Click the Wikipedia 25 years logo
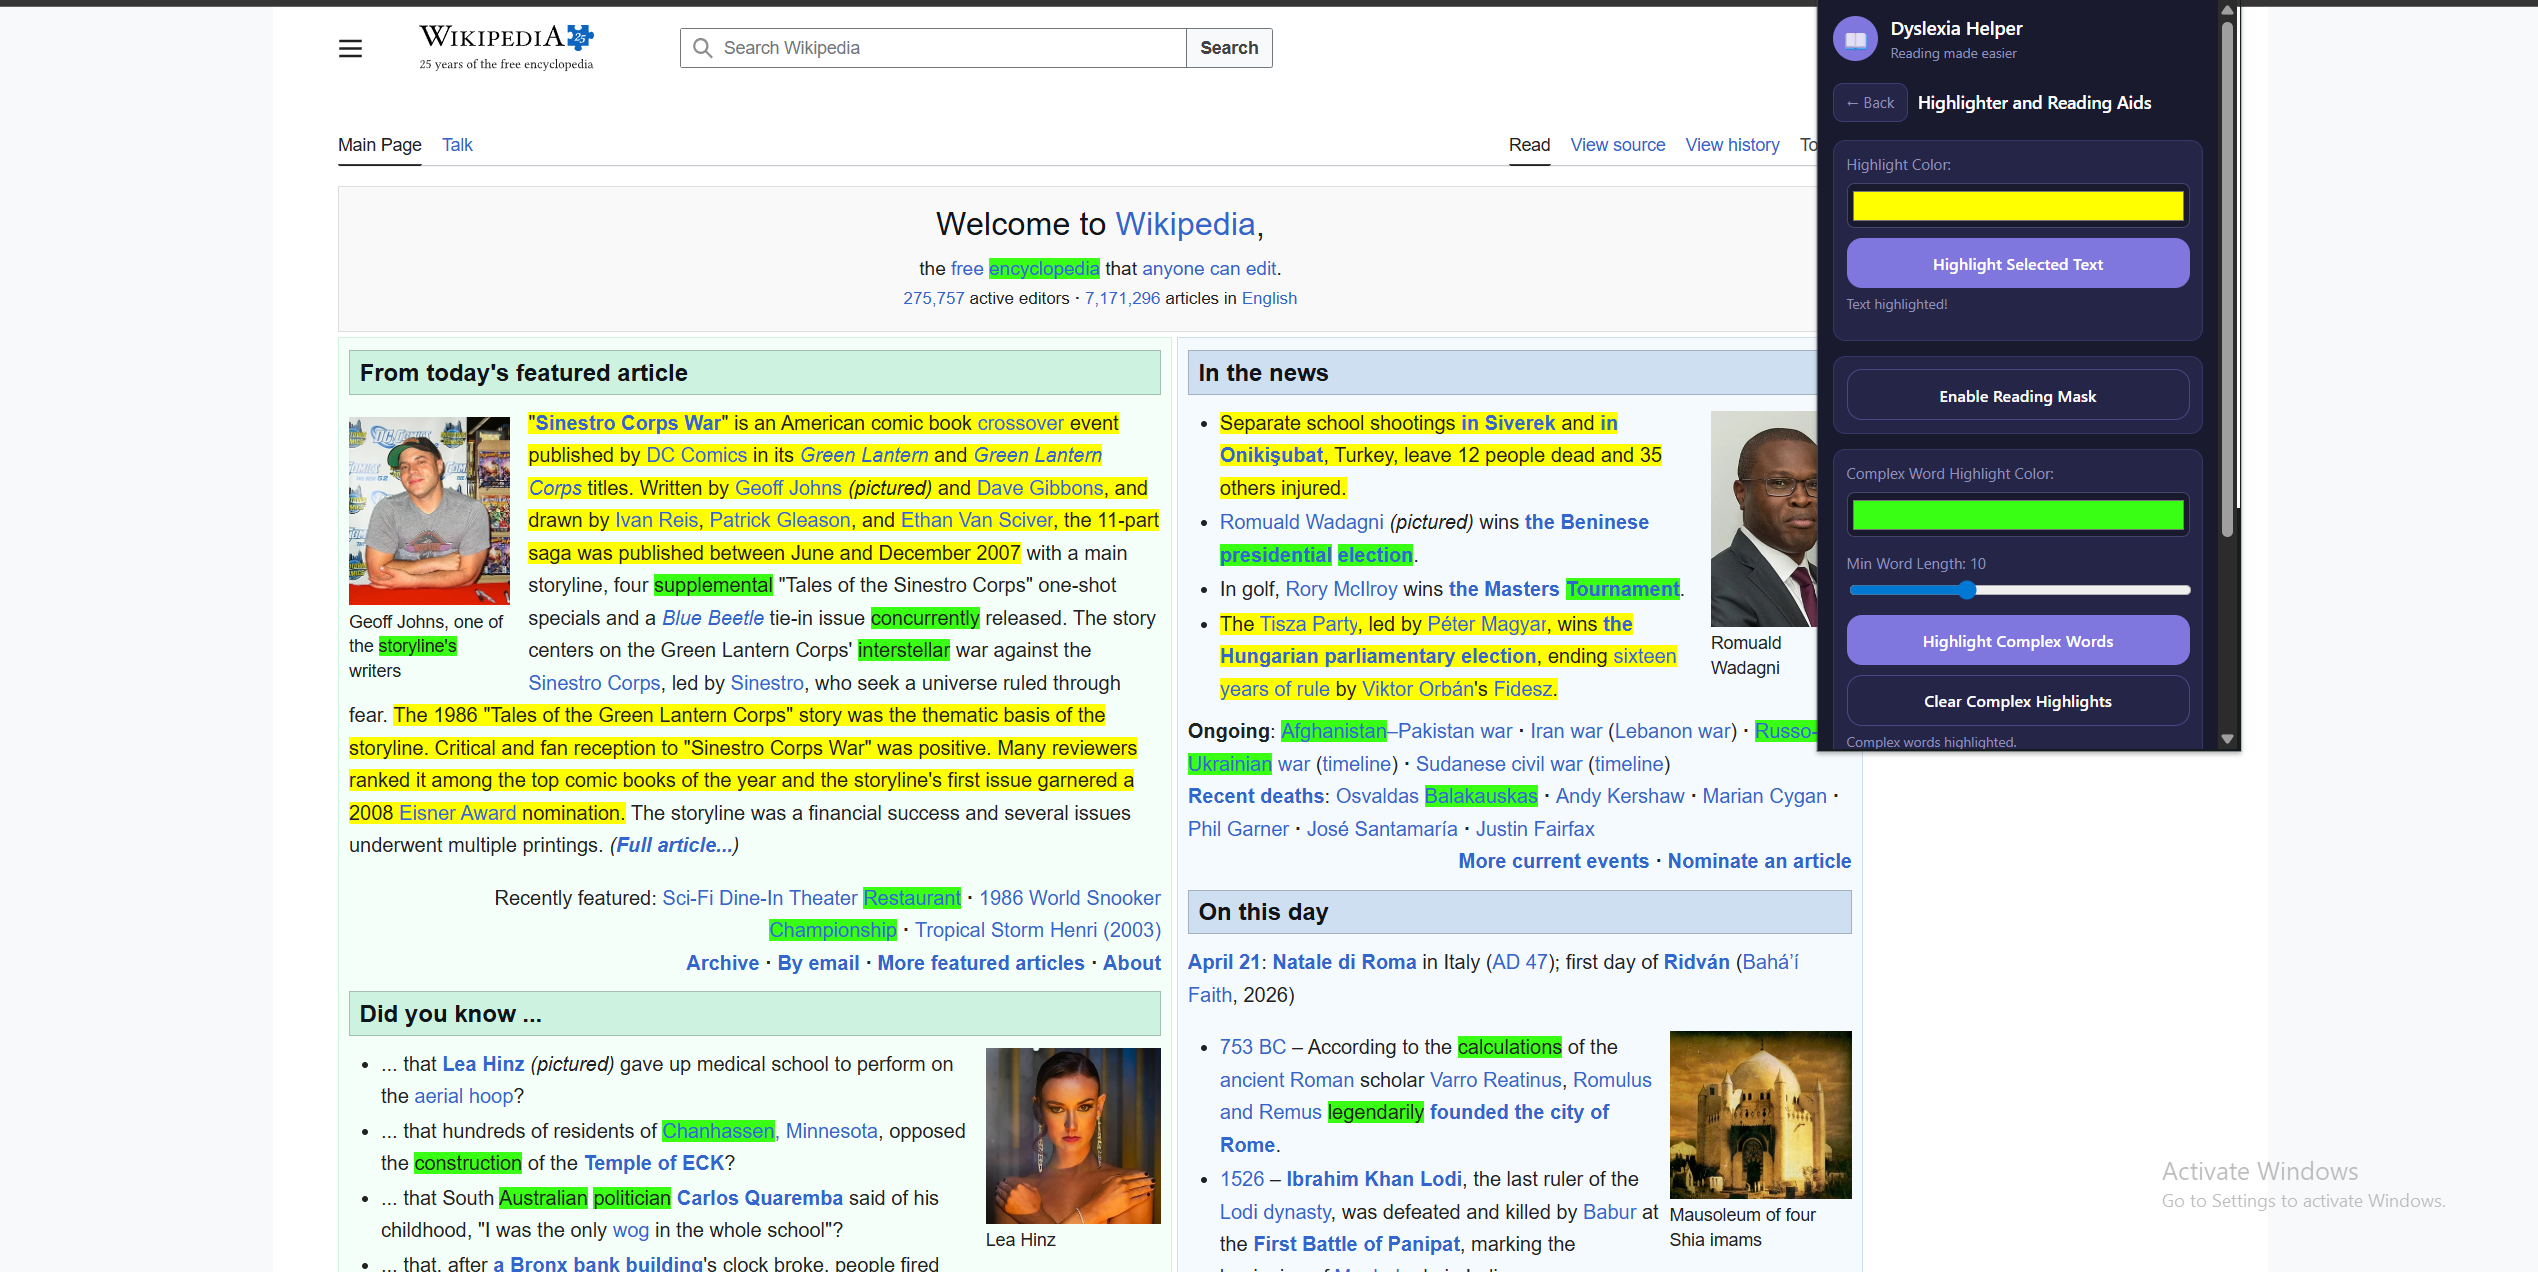 pos(506,48)
